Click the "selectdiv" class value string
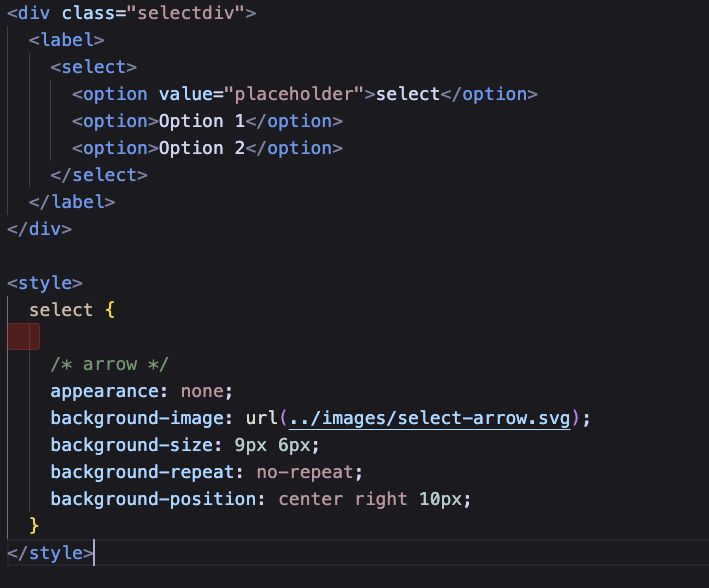 pos(186,13)
